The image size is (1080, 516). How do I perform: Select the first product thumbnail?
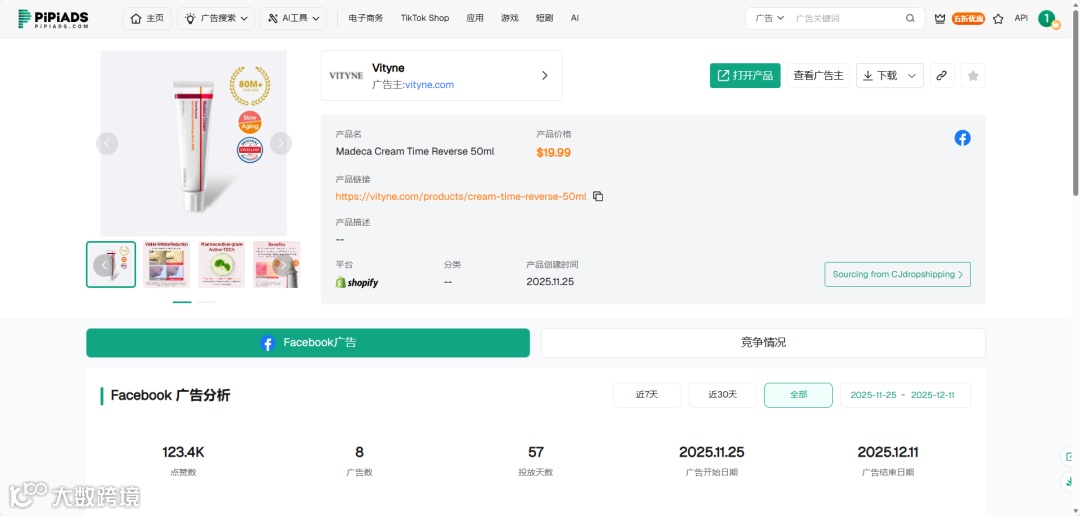[x=111, y=265]
